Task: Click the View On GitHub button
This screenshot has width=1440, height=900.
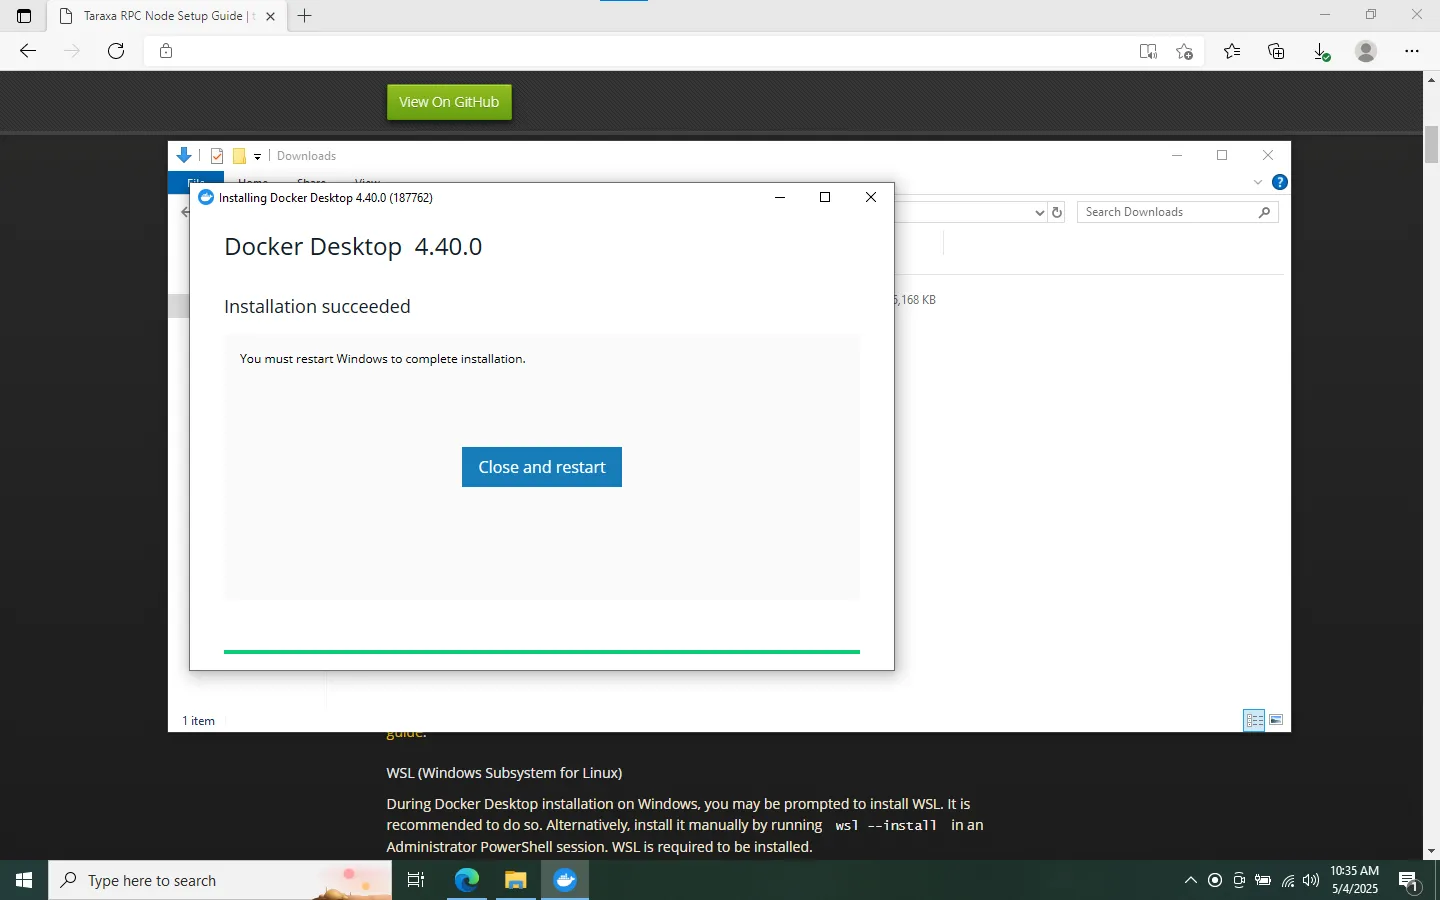Action: [448, 101]
